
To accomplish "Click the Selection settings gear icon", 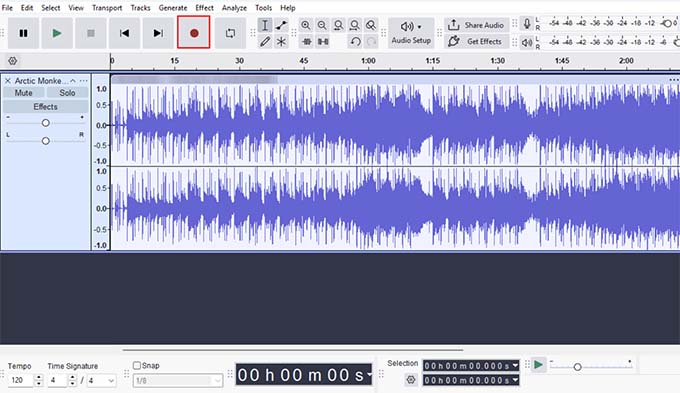I will coord(411,380).
